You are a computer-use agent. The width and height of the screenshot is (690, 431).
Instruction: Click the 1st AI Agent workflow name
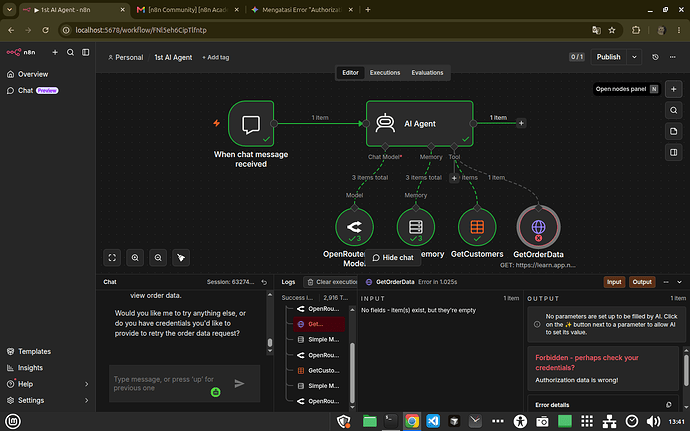(173, 57)
